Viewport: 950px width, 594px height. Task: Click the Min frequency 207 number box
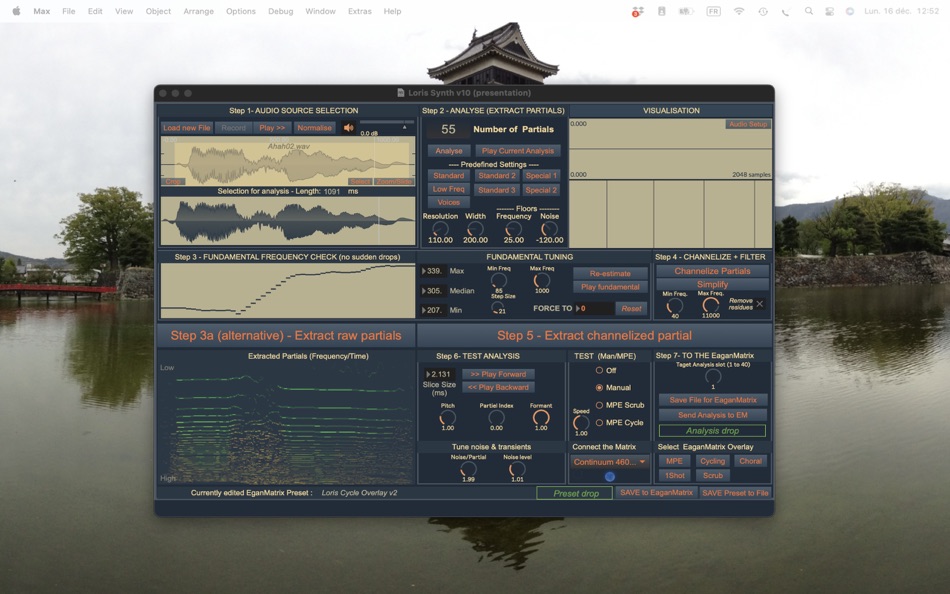[434, 310]
